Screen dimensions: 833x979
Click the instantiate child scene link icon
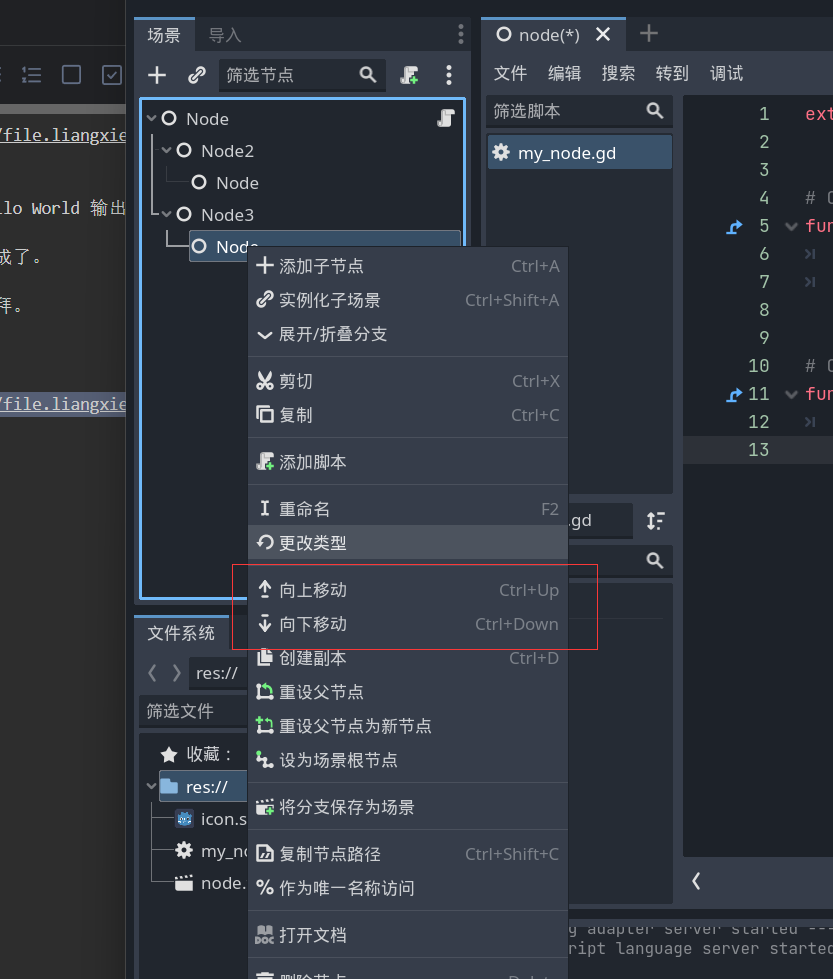tap(197, 75)
